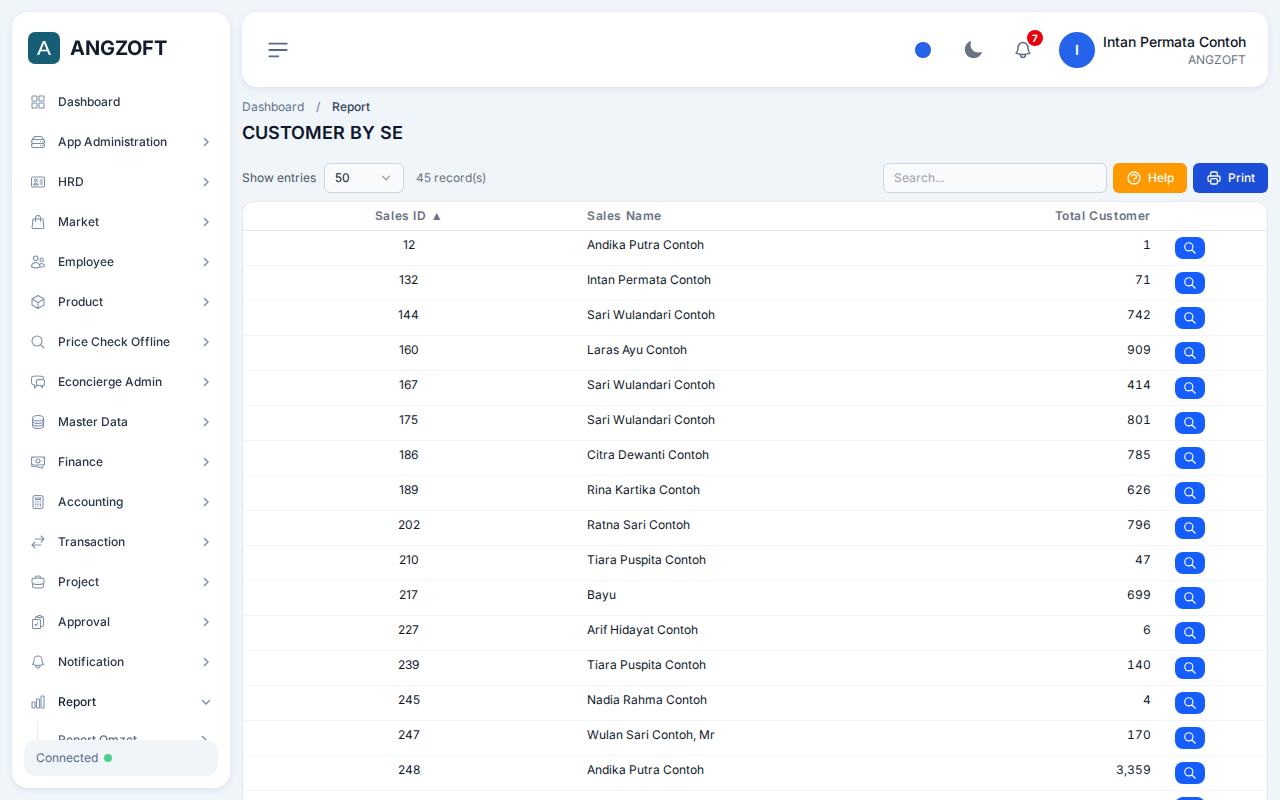Screen dimensions: 1280x800
Task: View details for Nadia Rahma Contoh row
Action: click(x=1190, y=703)
